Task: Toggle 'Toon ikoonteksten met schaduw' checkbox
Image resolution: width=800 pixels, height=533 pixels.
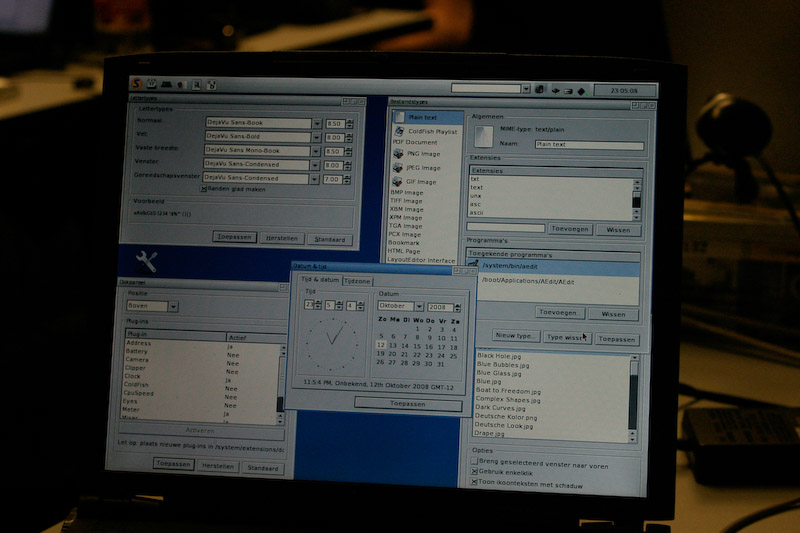Action: (x=474, y=482)
